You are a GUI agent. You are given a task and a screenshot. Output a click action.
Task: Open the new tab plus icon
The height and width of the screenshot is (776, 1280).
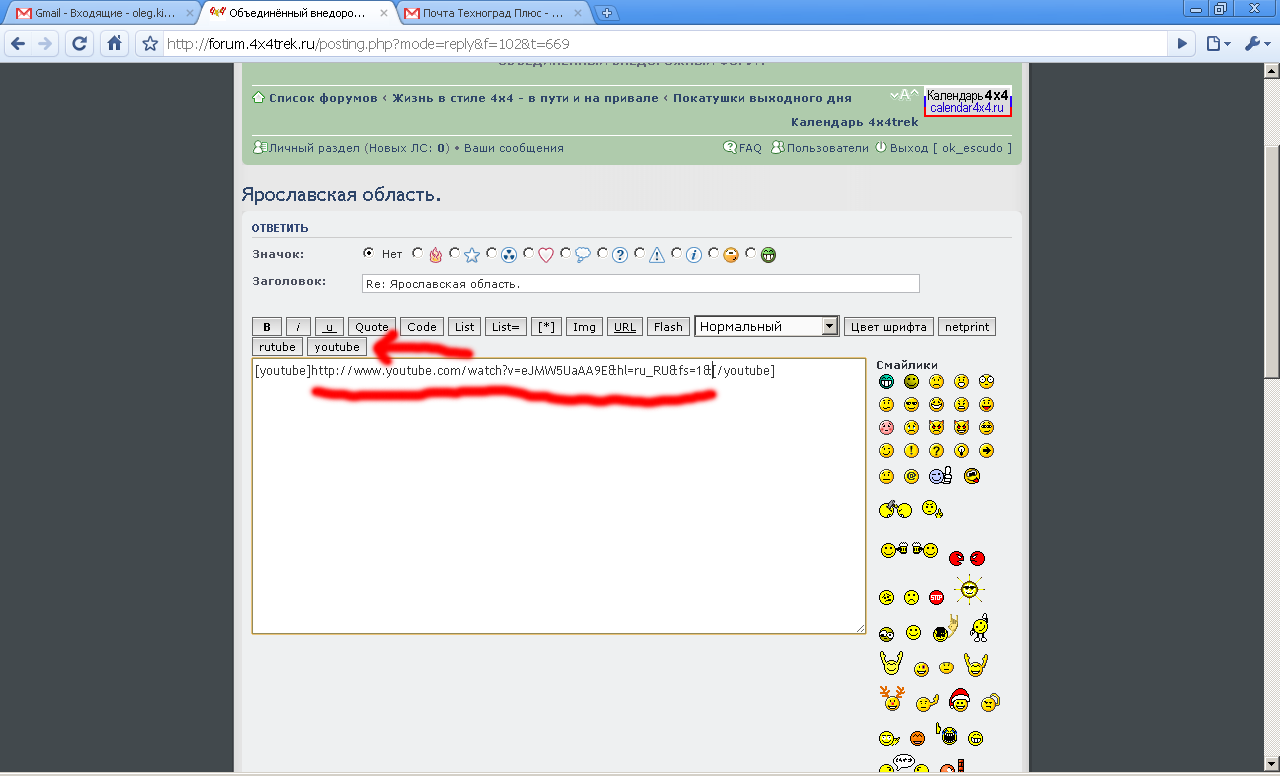click(607, 14)
